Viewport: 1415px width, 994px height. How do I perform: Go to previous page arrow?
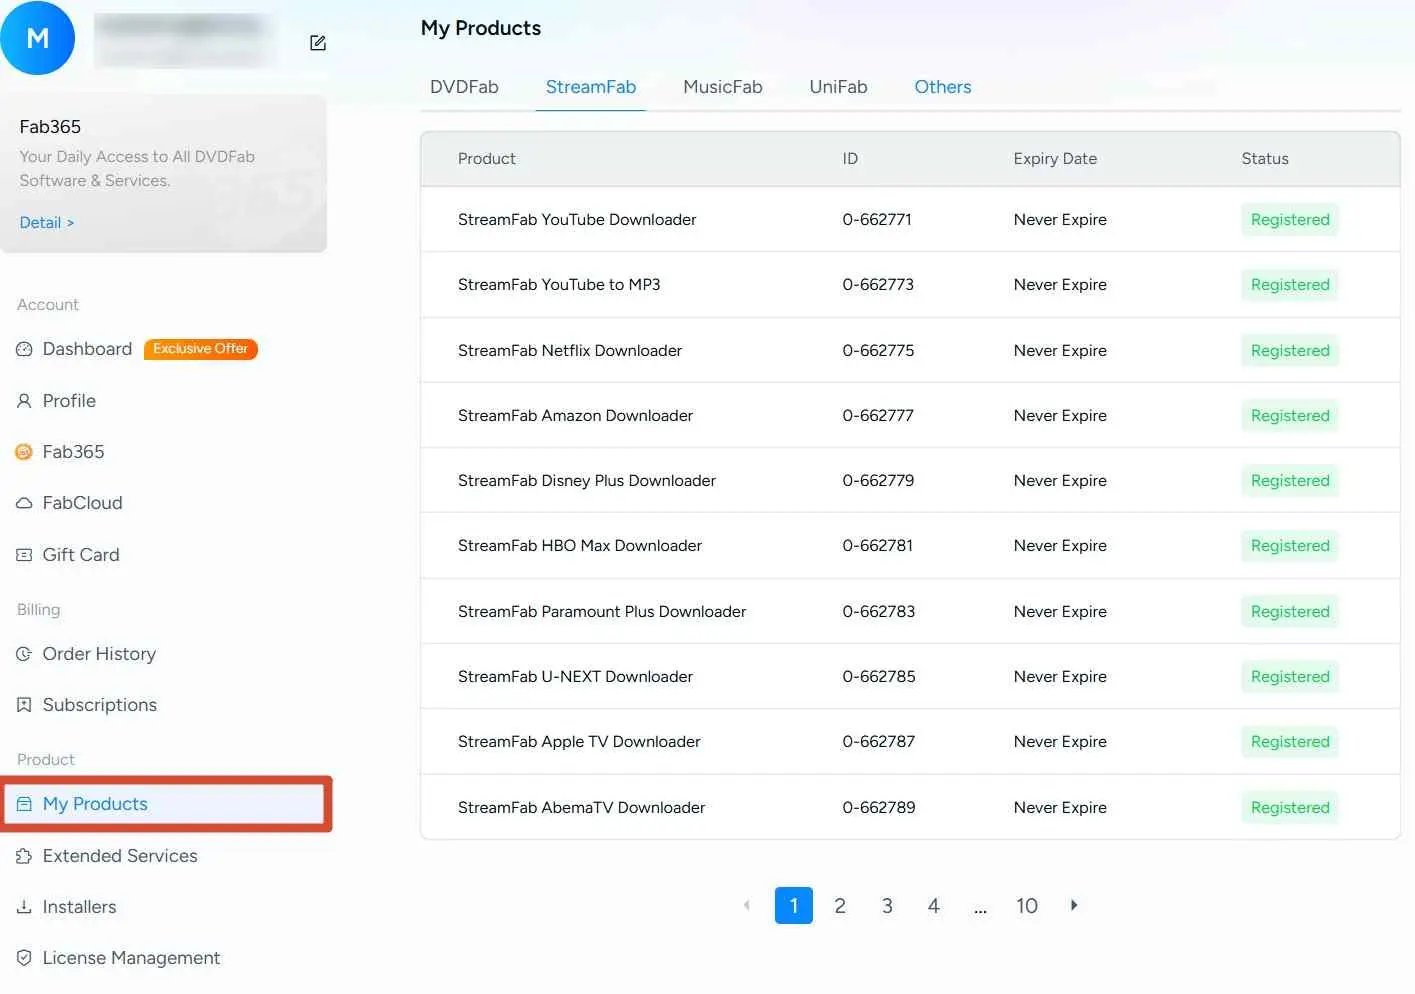(746, 905)
